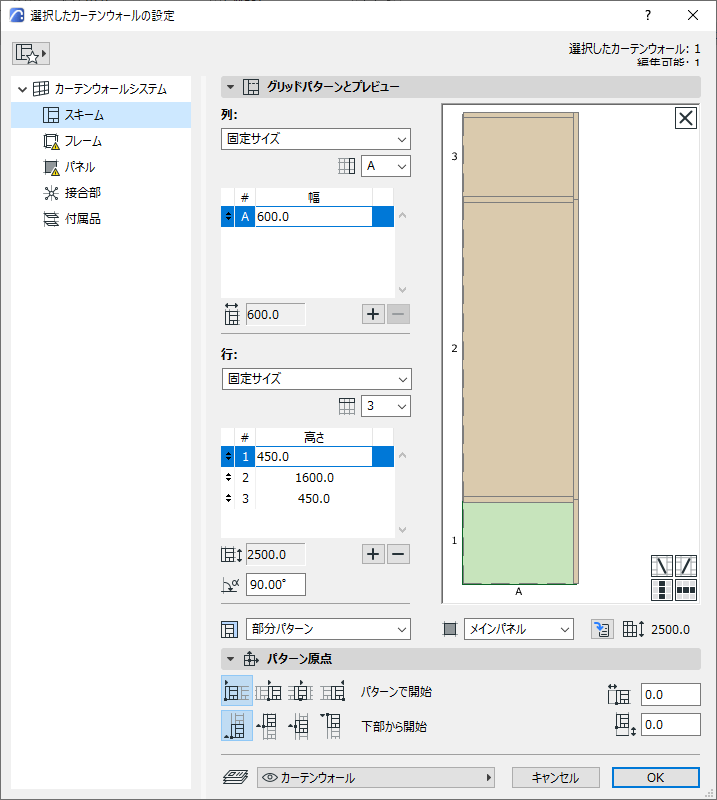The image size is (717, 800).
Task: Select the end-aligned horizontal pattern origin option
Action: point(333,691)
